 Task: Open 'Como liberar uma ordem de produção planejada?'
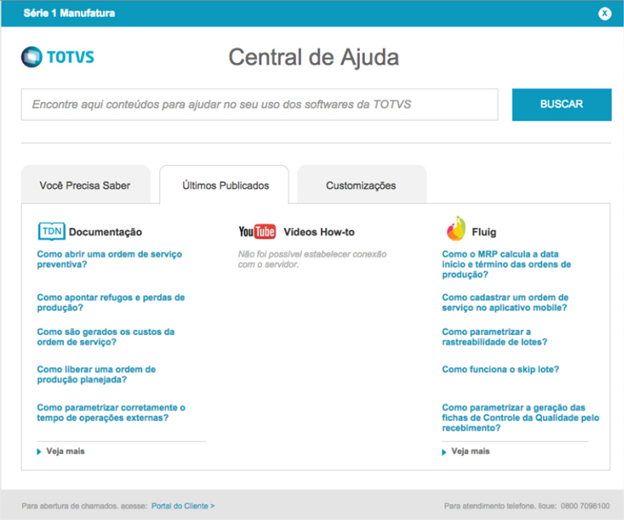coord(96,374)
